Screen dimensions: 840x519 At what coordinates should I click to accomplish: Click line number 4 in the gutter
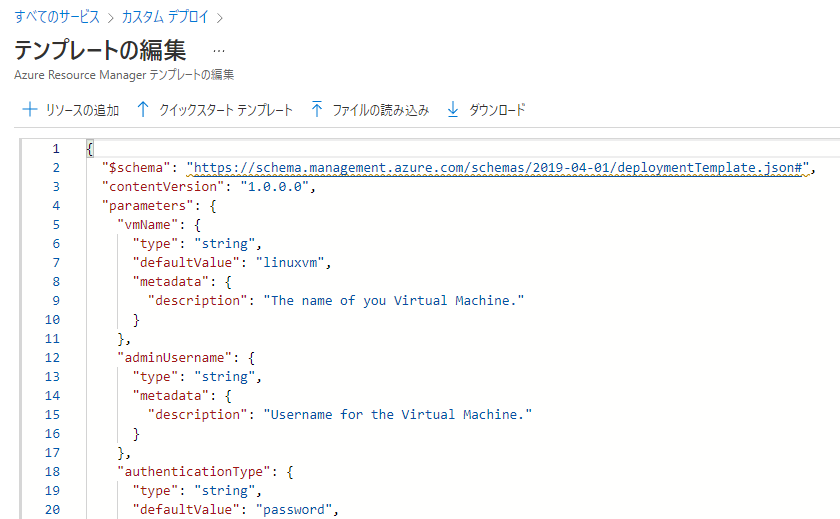point(56,206)
